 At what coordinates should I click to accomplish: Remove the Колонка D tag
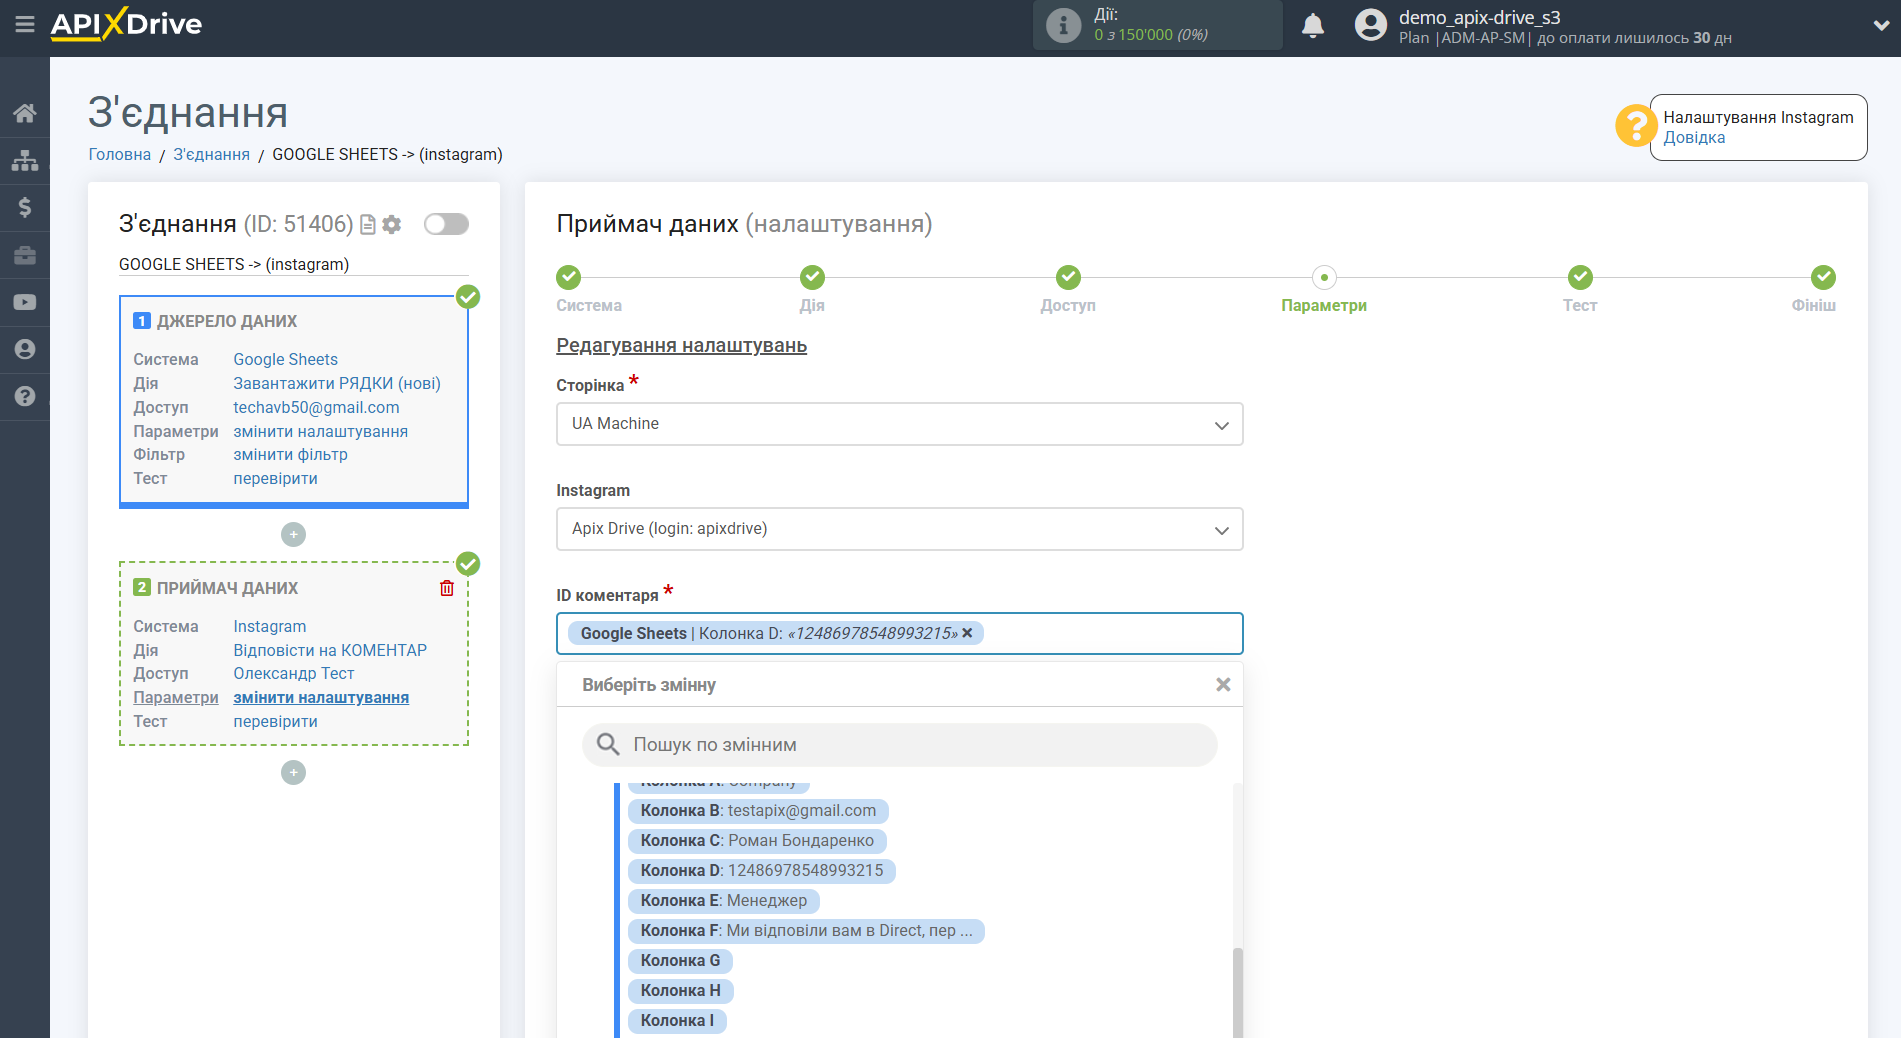click(967, 633)
